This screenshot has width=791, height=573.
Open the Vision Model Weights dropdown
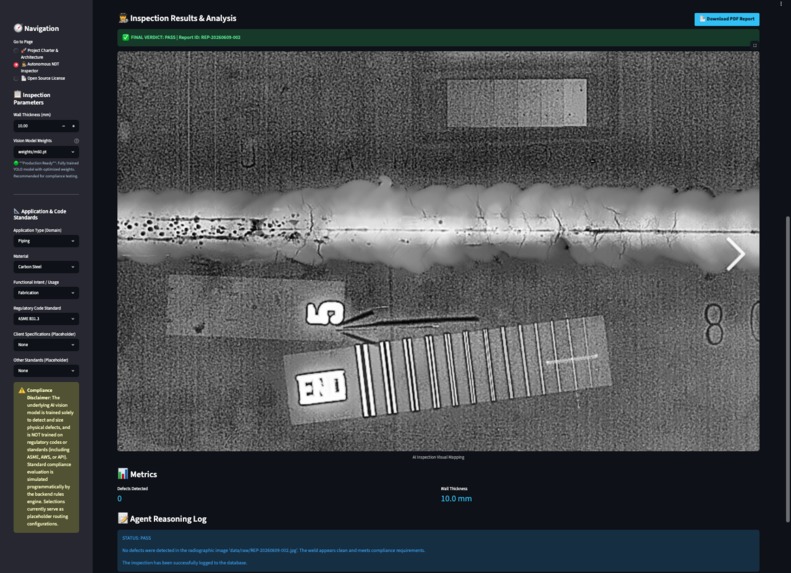tap(46, 152)
